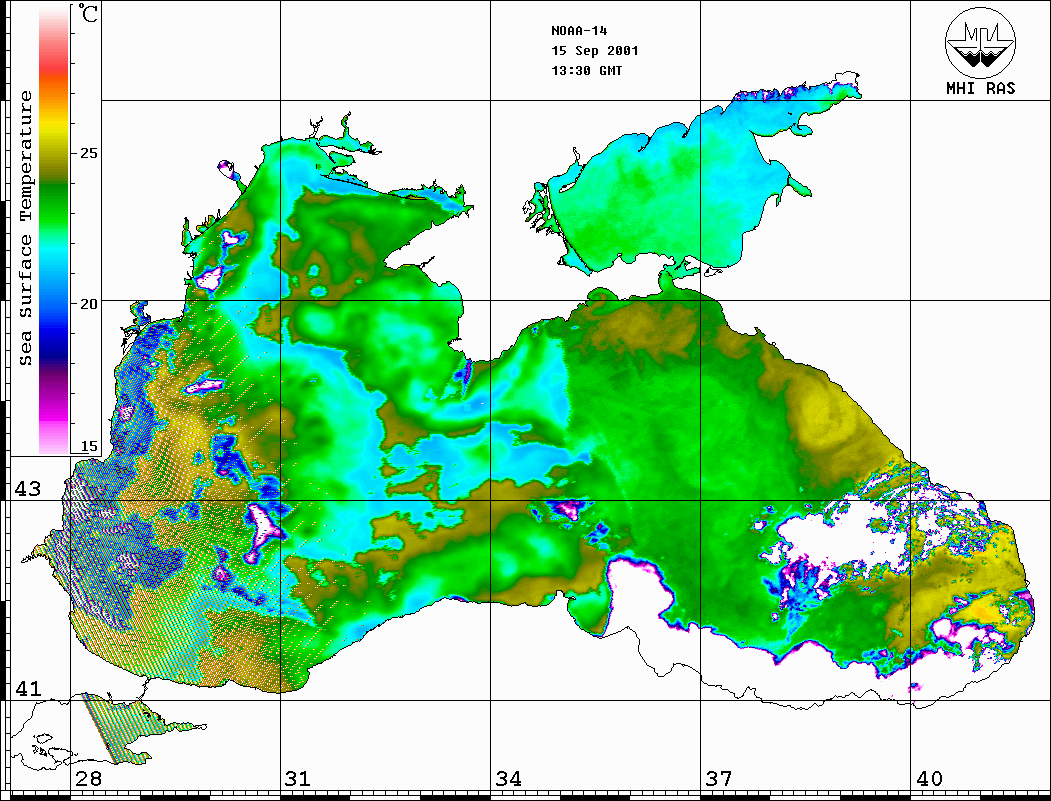The width and height of the screenshot is (1051, 801).
Task: Click the longitude label '28'
Action: (88, 779)
